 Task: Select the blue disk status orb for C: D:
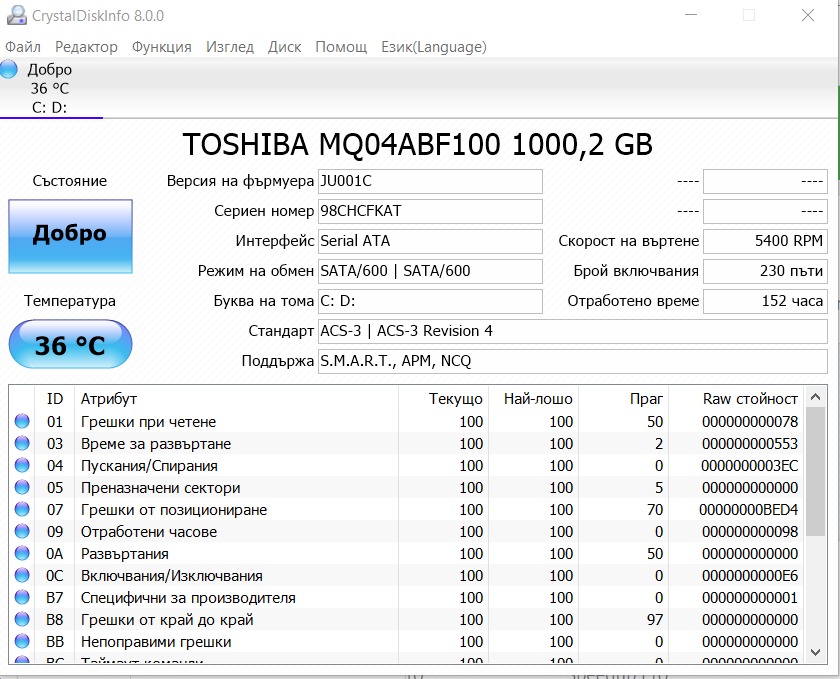(x=9, y=70)
